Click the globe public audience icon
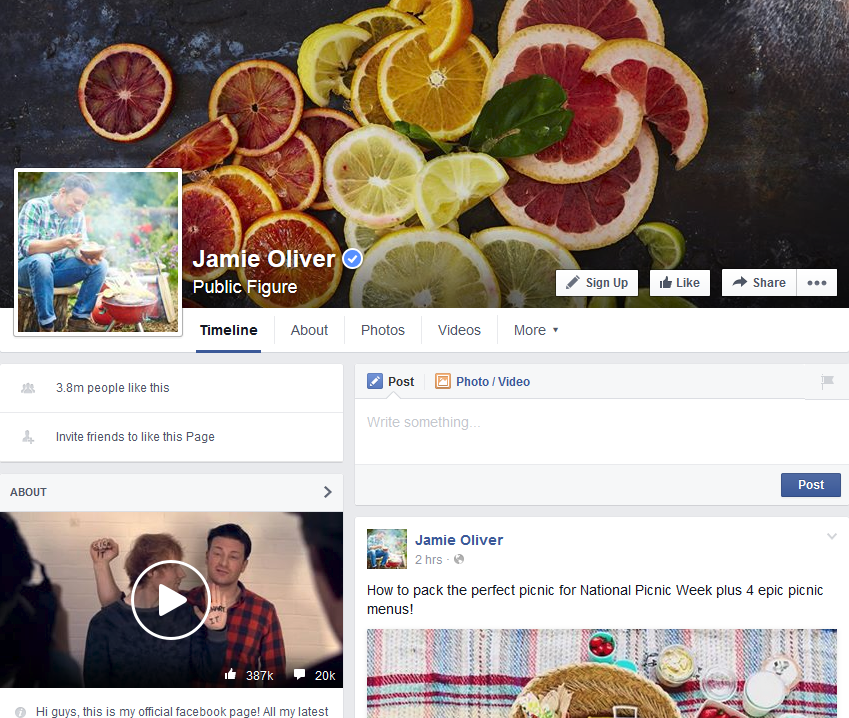This screenshot has width=849, height=718. point(459,559)
